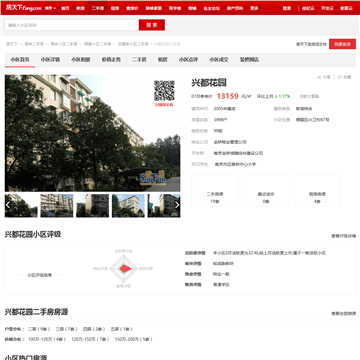Open the 二手房 tab in the community tab bar

click(139, 60)
